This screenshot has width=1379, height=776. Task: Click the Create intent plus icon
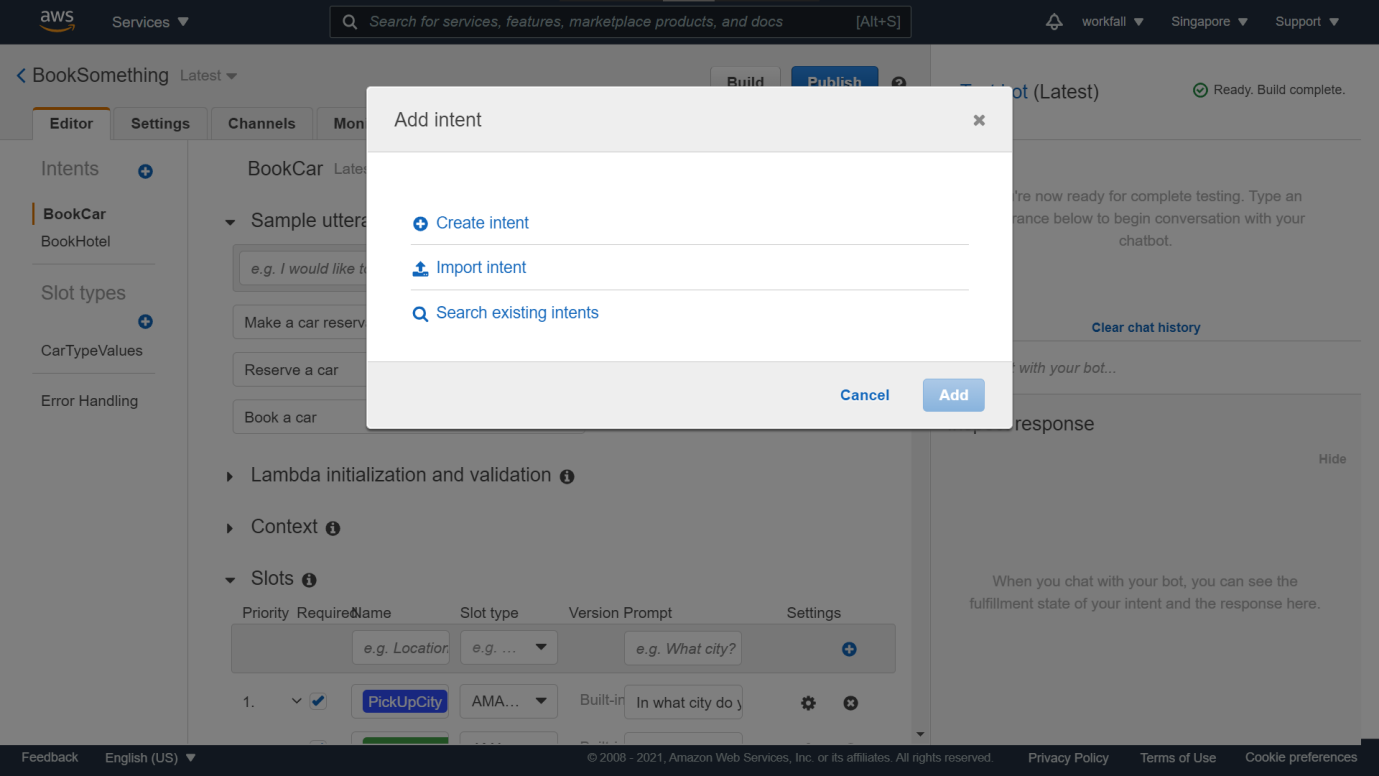click(x=420, y=224)
